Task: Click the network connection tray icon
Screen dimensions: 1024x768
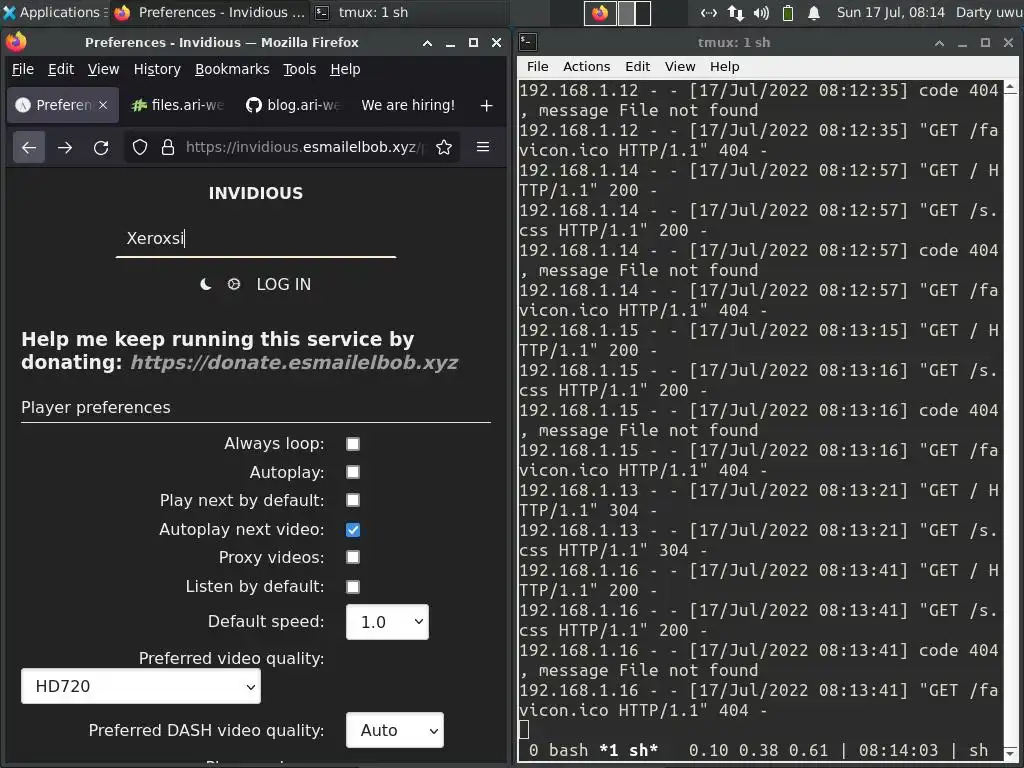Action: (x=709, y=12)
